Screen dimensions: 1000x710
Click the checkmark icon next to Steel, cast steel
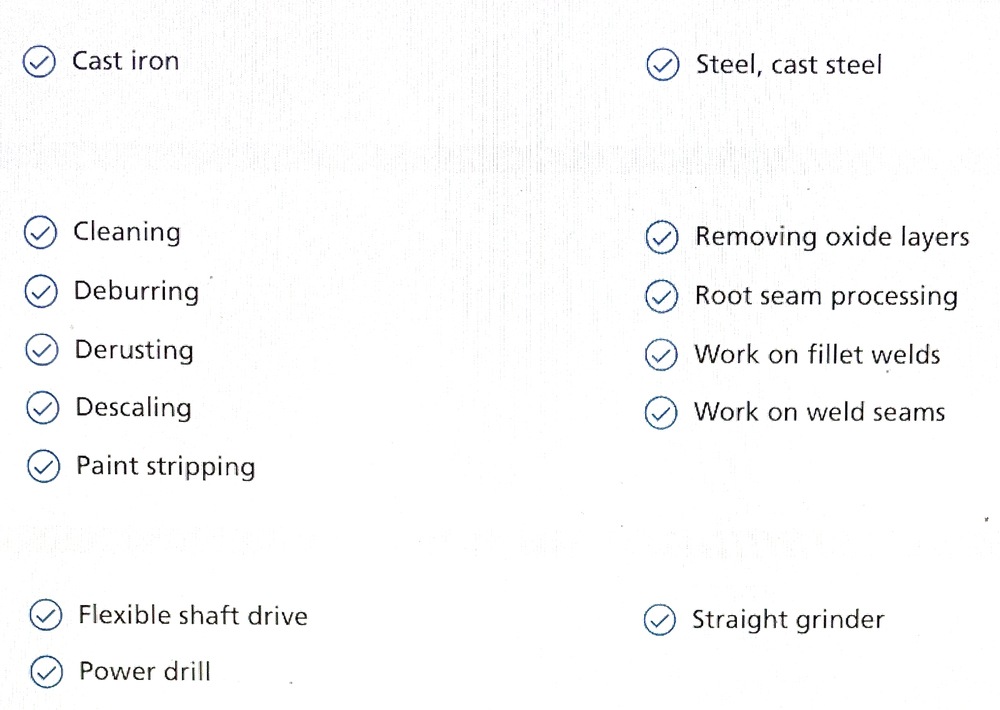pos(663,64)
